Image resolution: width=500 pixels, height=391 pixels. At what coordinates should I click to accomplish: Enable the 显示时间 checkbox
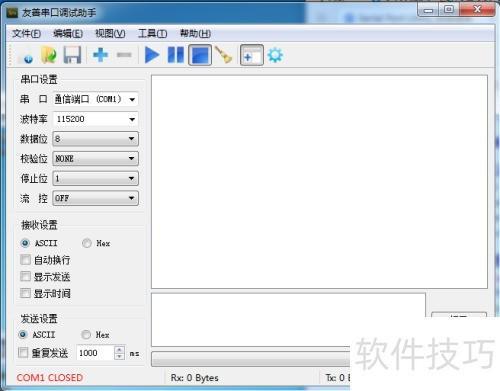pos(25,293)
